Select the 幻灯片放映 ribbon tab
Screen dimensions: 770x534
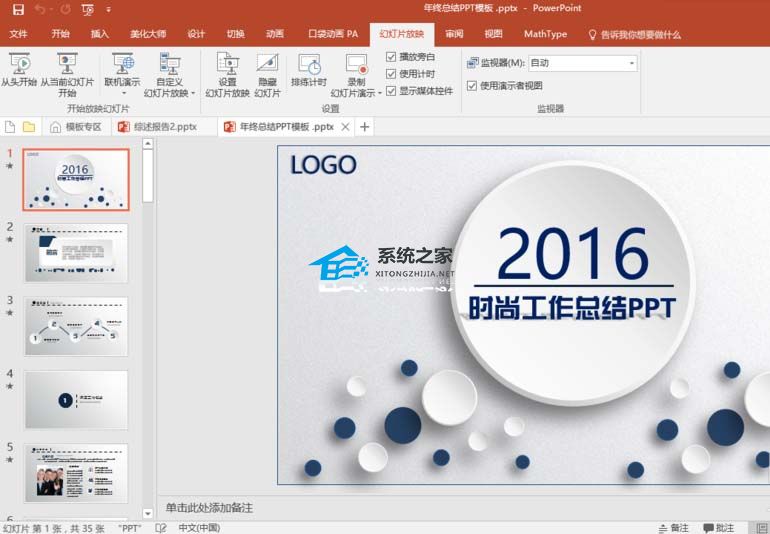[402, 34]
